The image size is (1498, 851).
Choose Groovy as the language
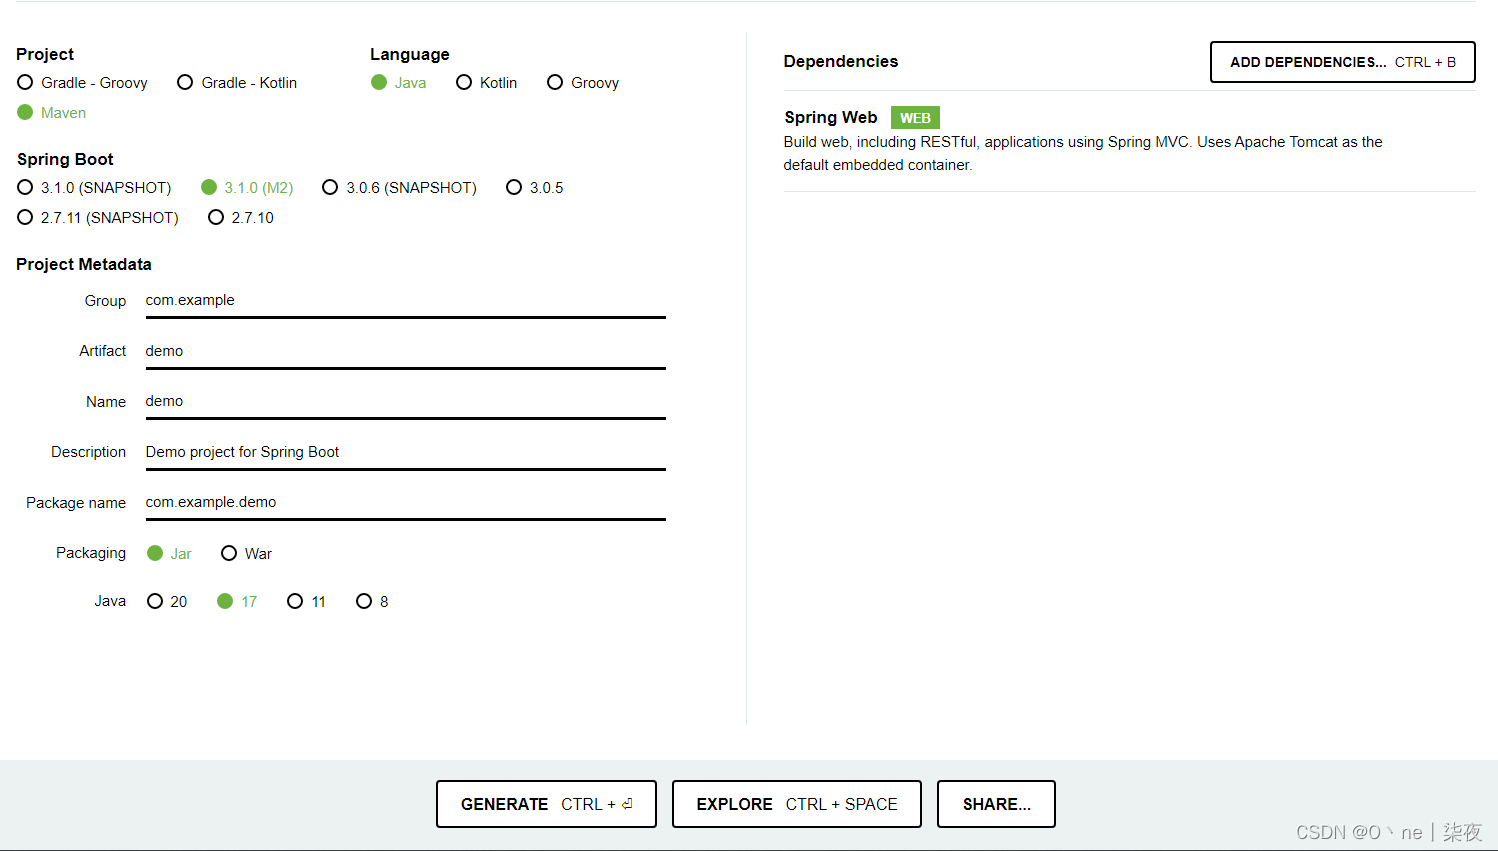coord(583,83)
